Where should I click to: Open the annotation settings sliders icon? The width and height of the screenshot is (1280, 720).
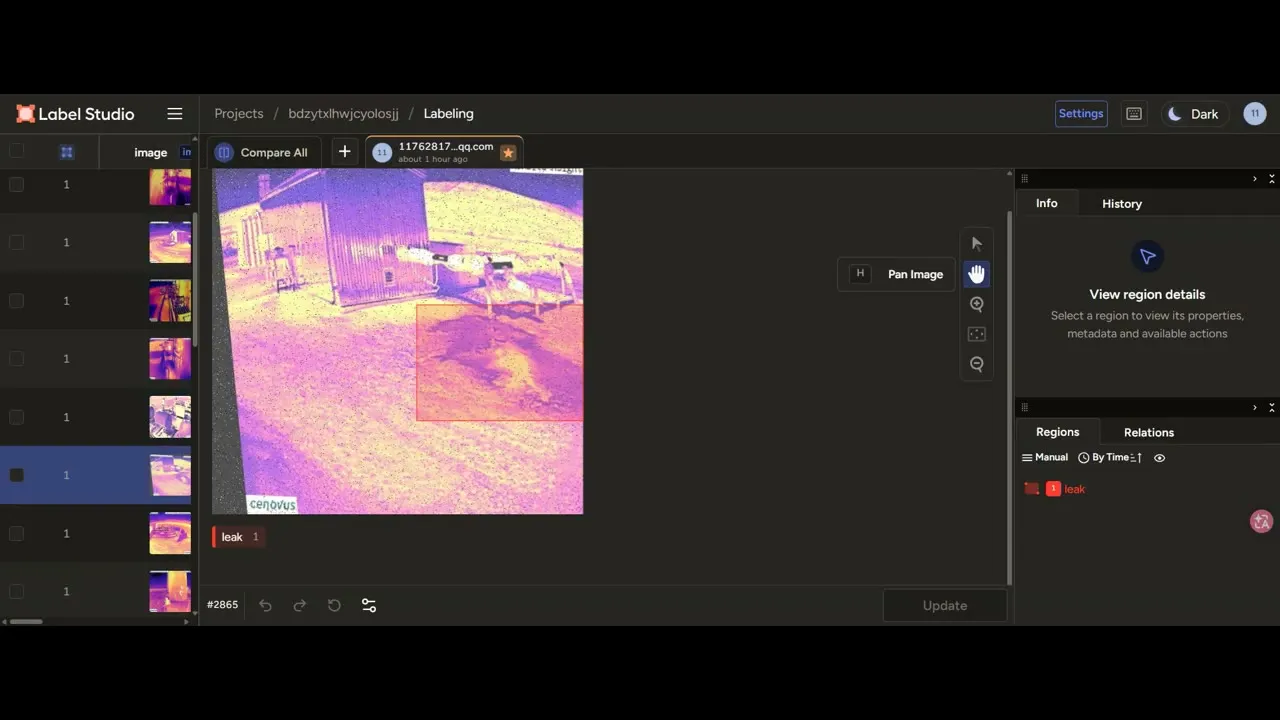click(369, 605)
